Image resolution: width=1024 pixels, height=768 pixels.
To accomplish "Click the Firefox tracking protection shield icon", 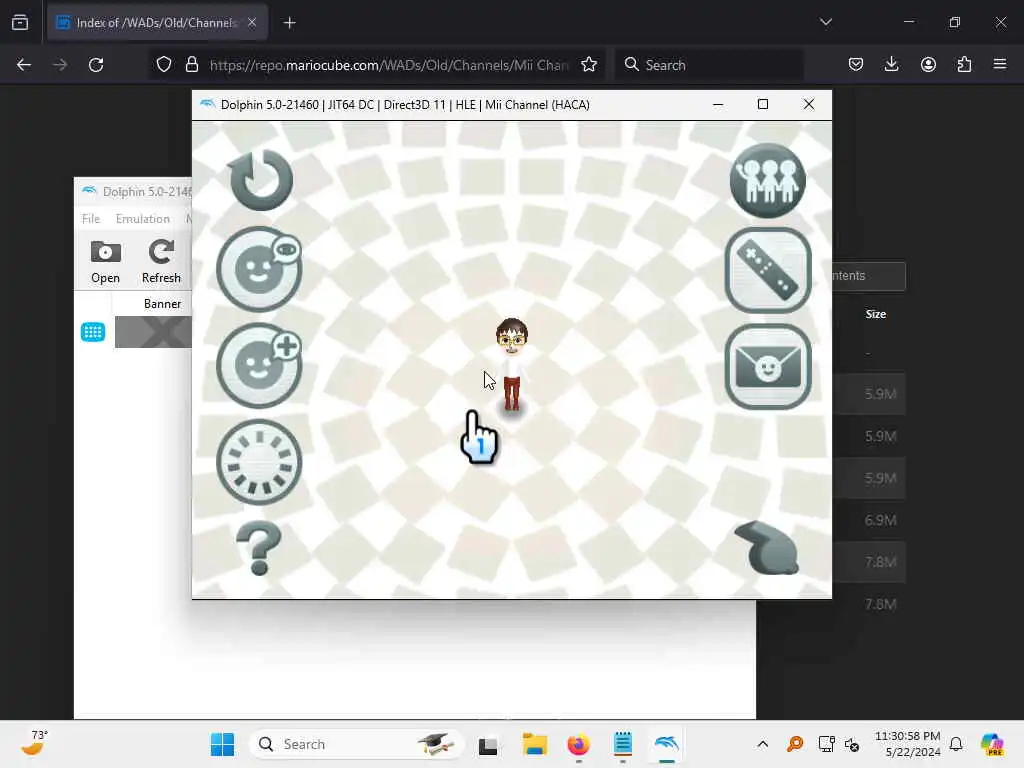I will pos(164,65).
